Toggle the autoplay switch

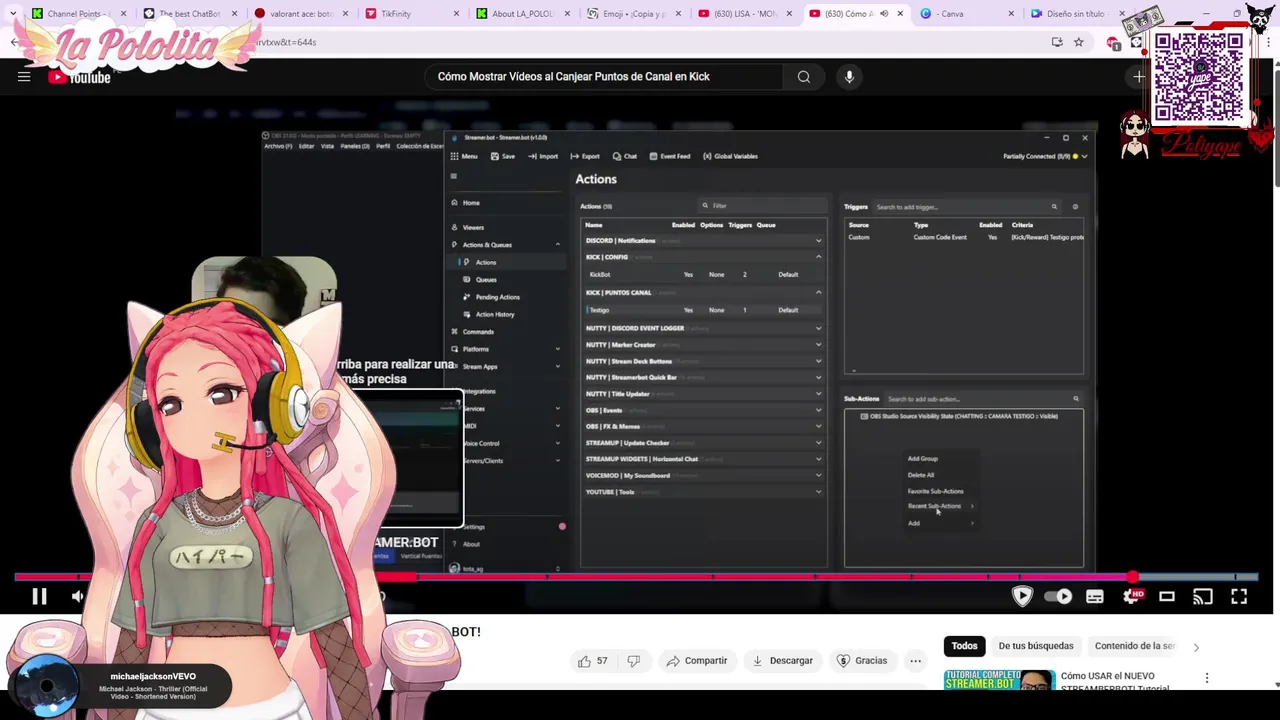tap(1058, 597)
